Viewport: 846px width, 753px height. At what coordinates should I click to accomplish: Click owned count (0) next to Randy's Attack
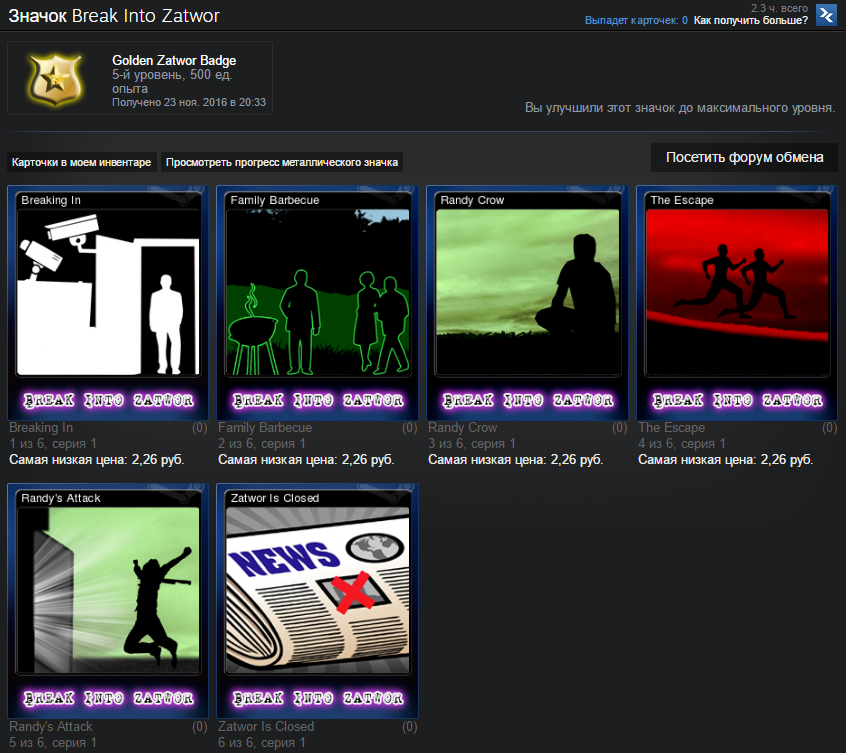[x=200, y=727]
